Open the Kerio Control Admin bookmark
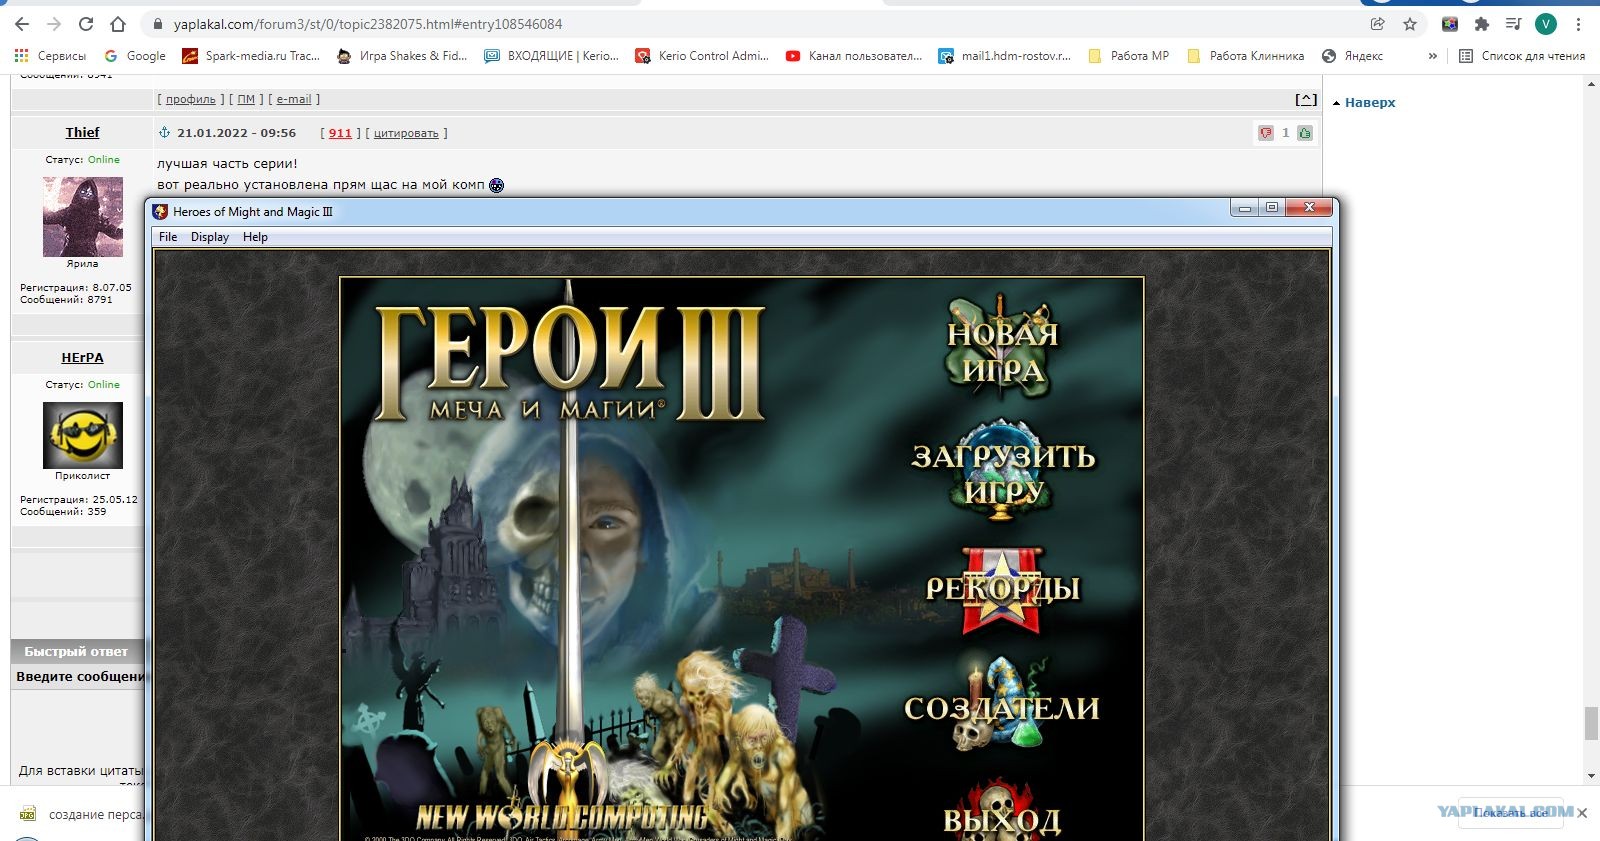Image resolution: width=1600 pixels, height=841 pixels. point(702,56)
